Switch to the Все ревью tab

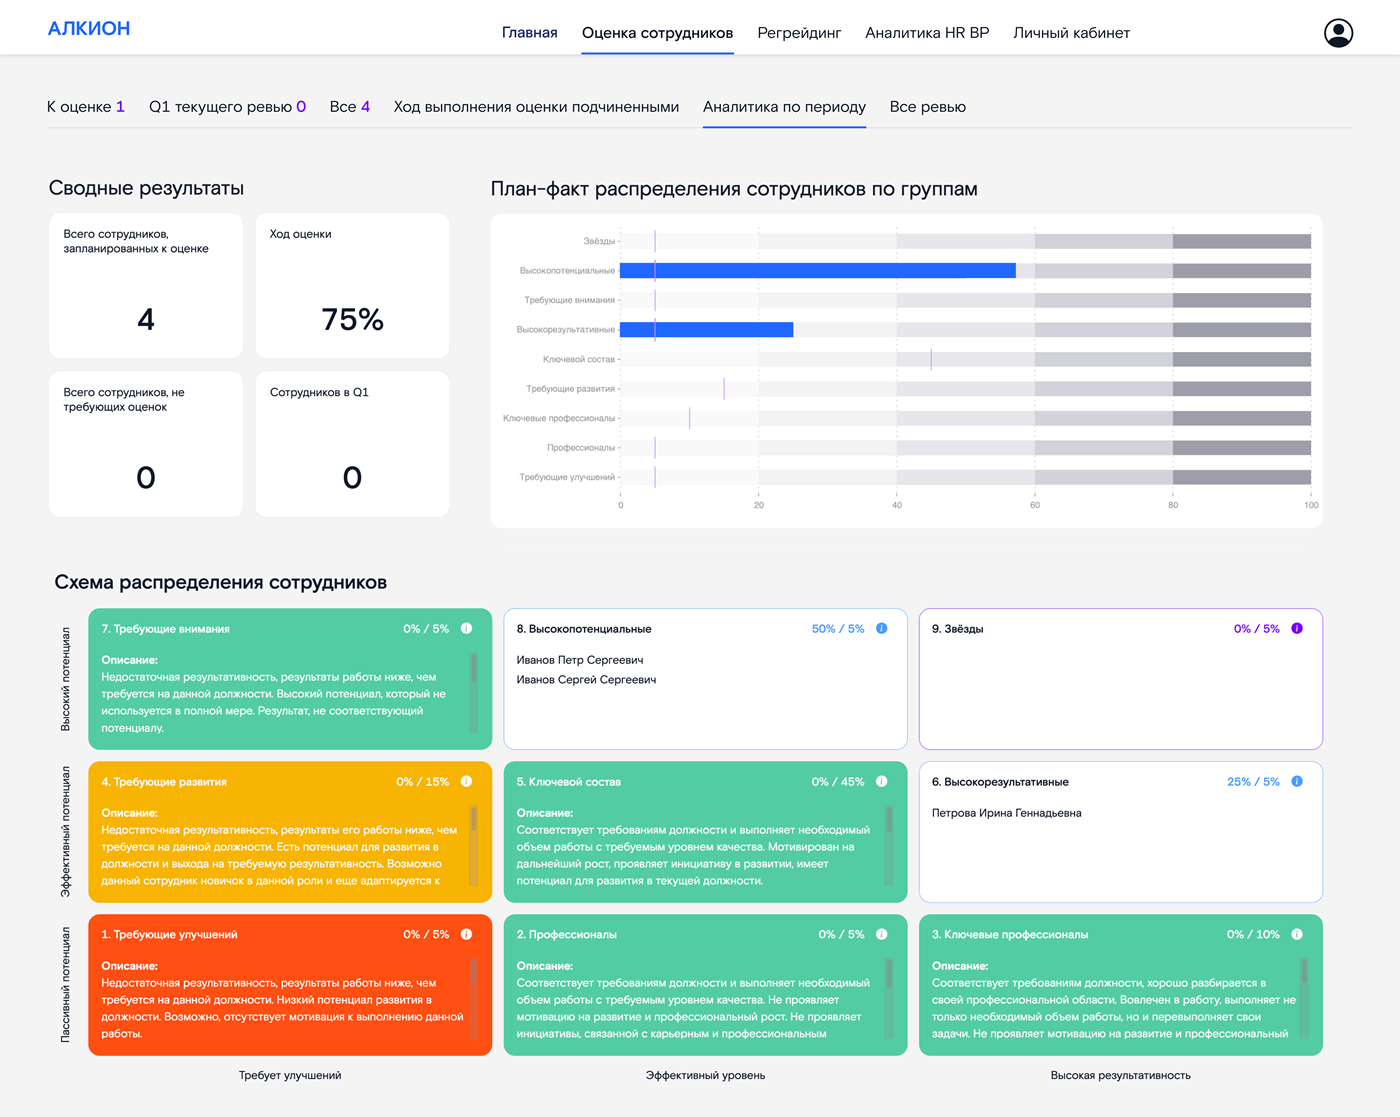pos(927,107)
